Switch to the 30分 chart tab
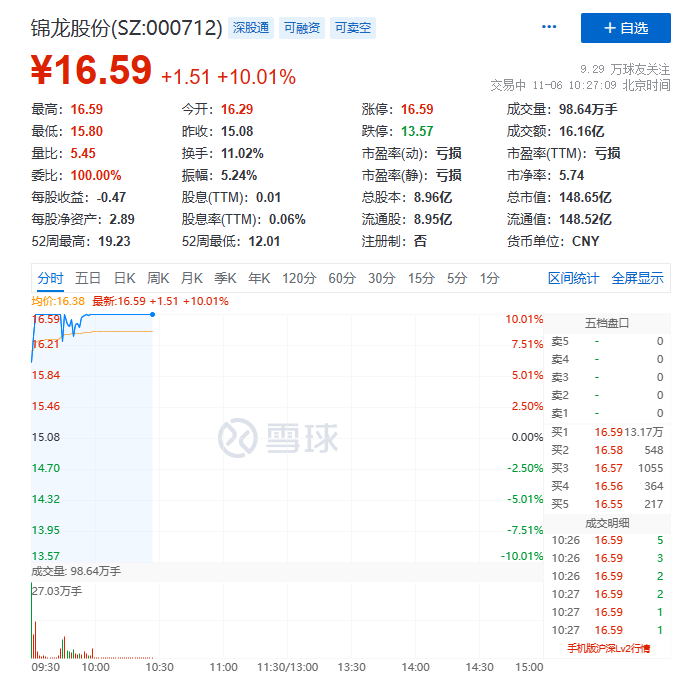This screenshot has height=678, width=673. pos(381,278)
